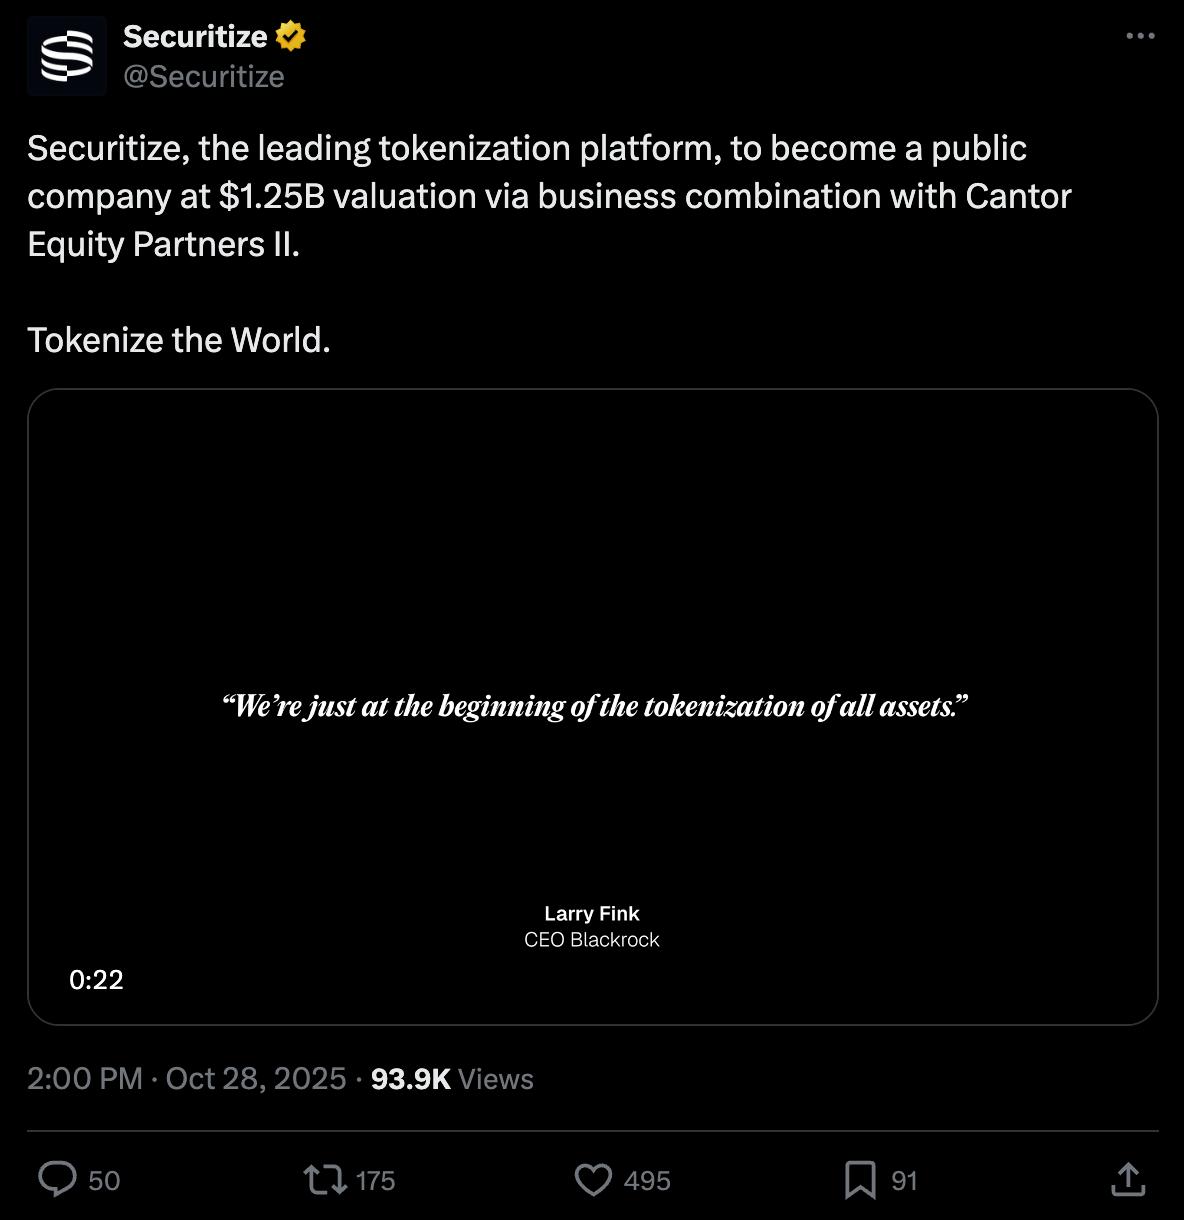Click the reply speech bubble icon
The width and height of the screenshot is (1184, 1220).
pyautogui.click(x=57, y=1180)
